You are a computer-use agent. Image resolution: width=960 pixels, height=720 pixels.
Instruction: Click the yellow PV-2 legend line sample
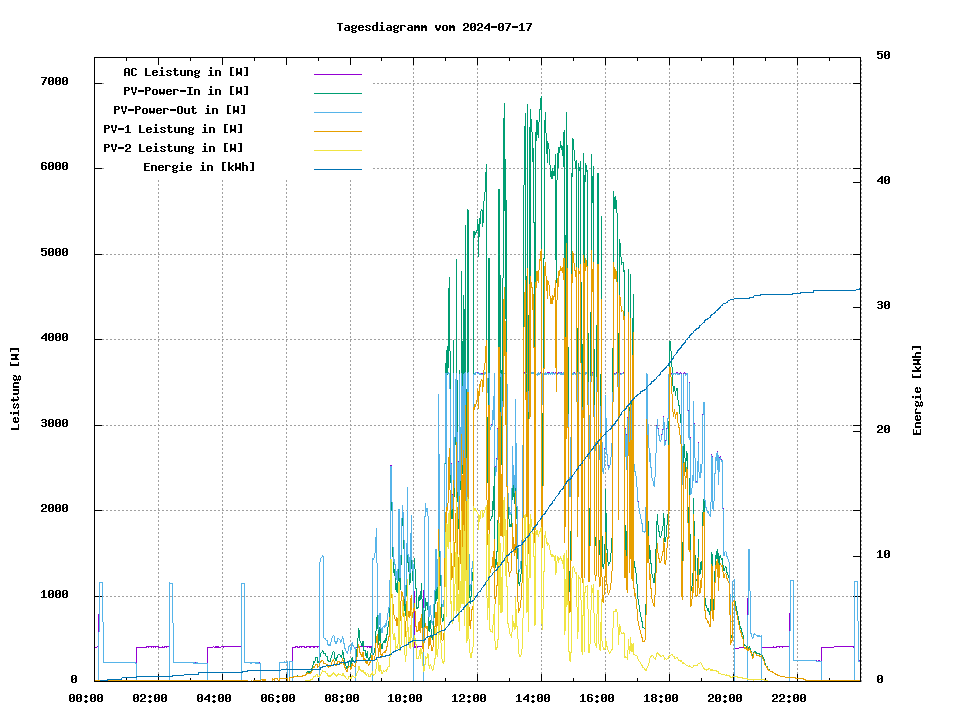337,150
